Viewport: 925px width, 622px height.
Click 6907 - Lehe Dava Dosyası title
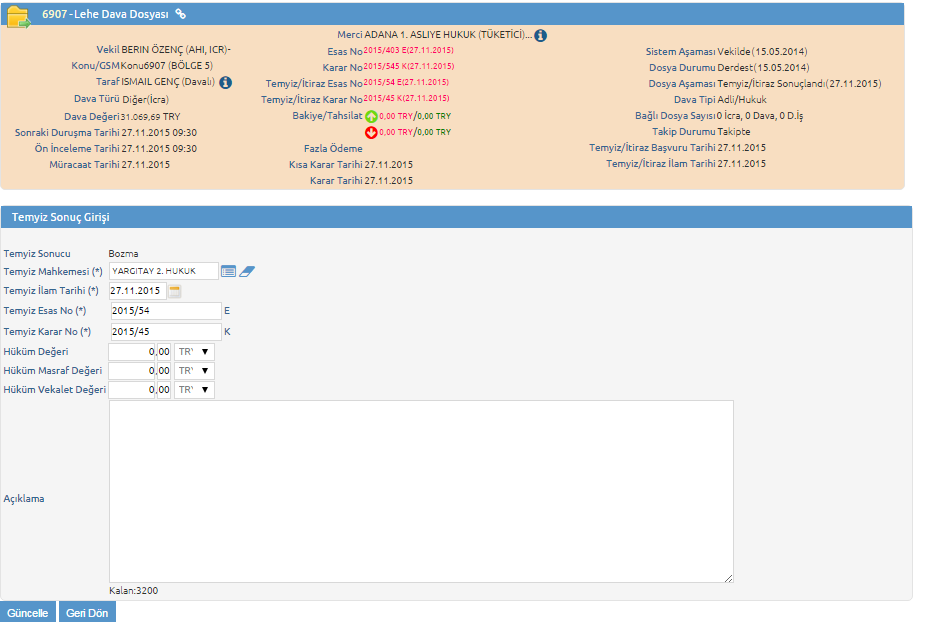pyautogui.click(x=105, y=14)
